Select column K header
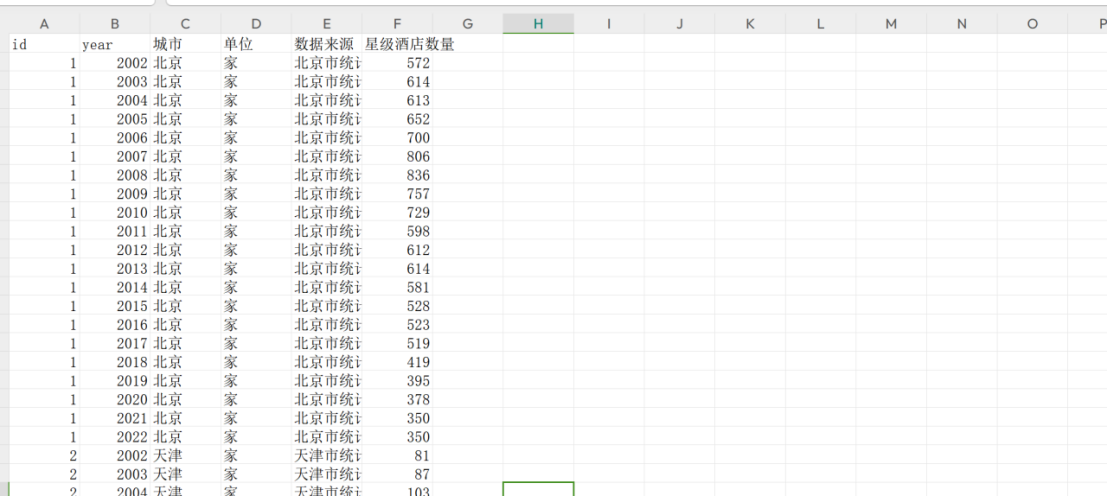 click(x=750, y=24)
